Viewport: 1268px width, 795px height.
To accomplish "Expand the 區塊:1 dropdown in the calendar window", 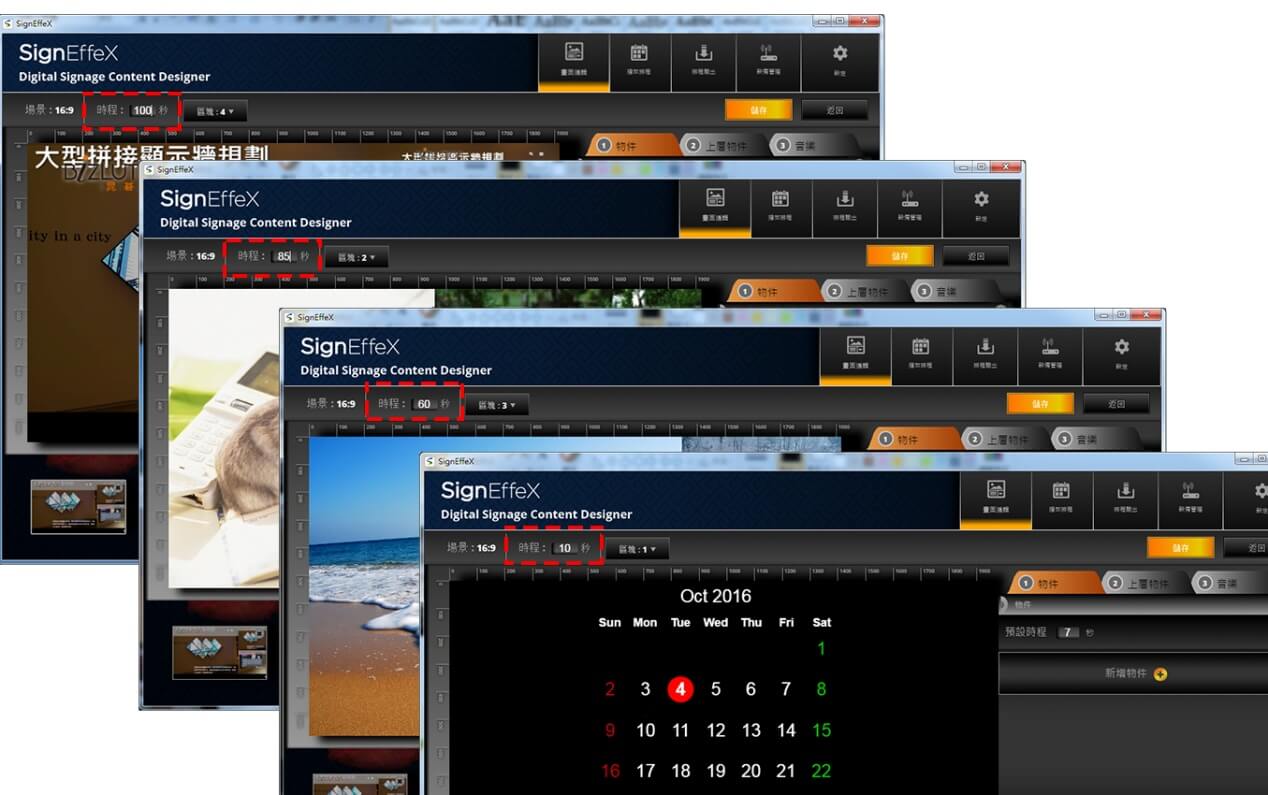I will tap(637, 549).
